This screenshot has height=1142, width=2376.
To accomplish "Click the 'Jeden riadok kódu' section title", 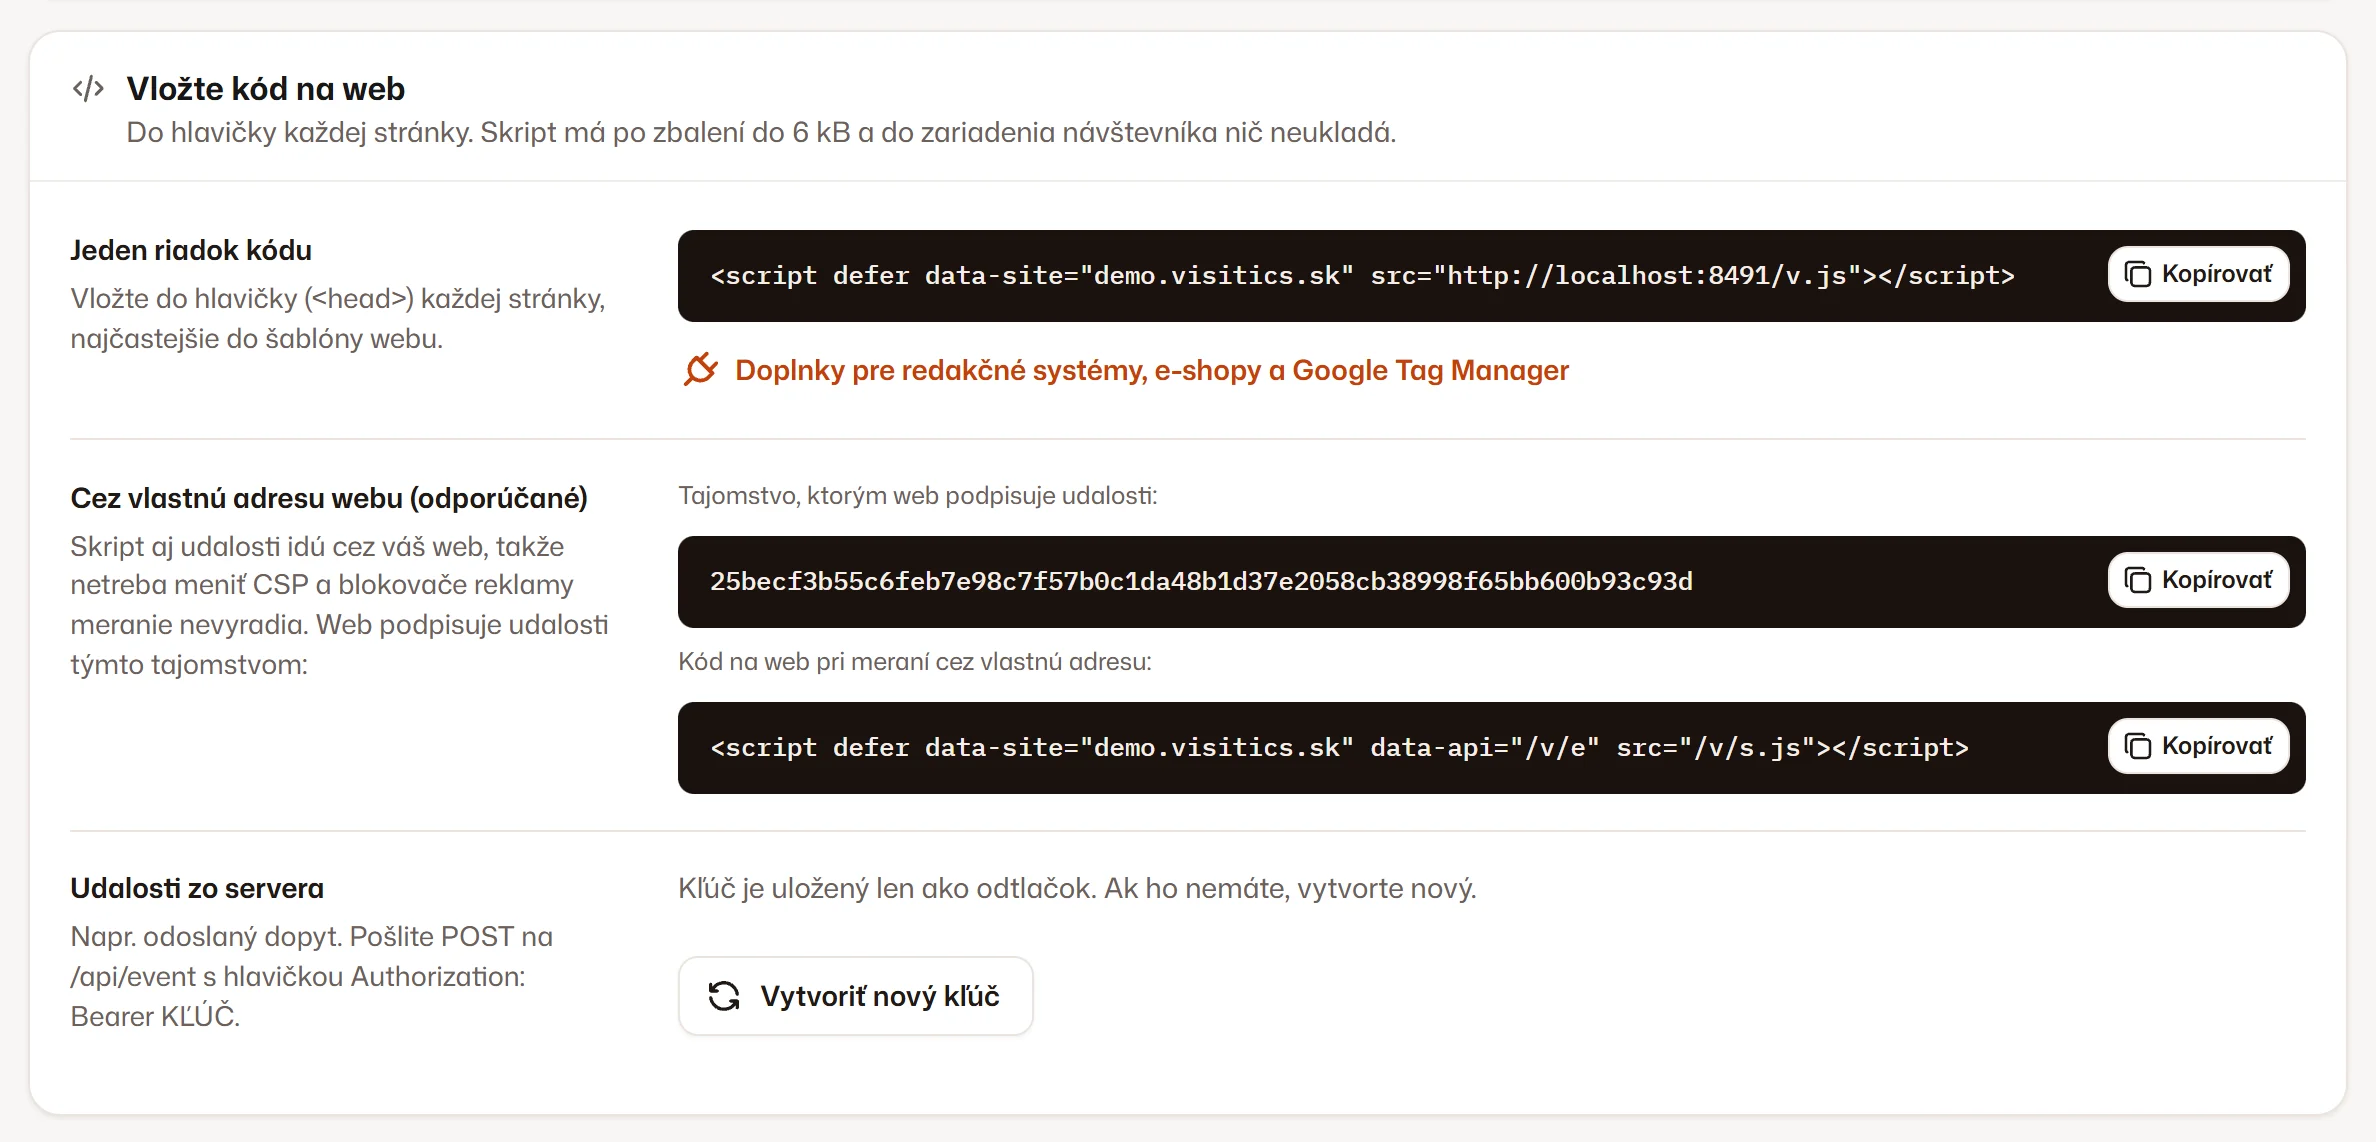I will click(191, 250).
